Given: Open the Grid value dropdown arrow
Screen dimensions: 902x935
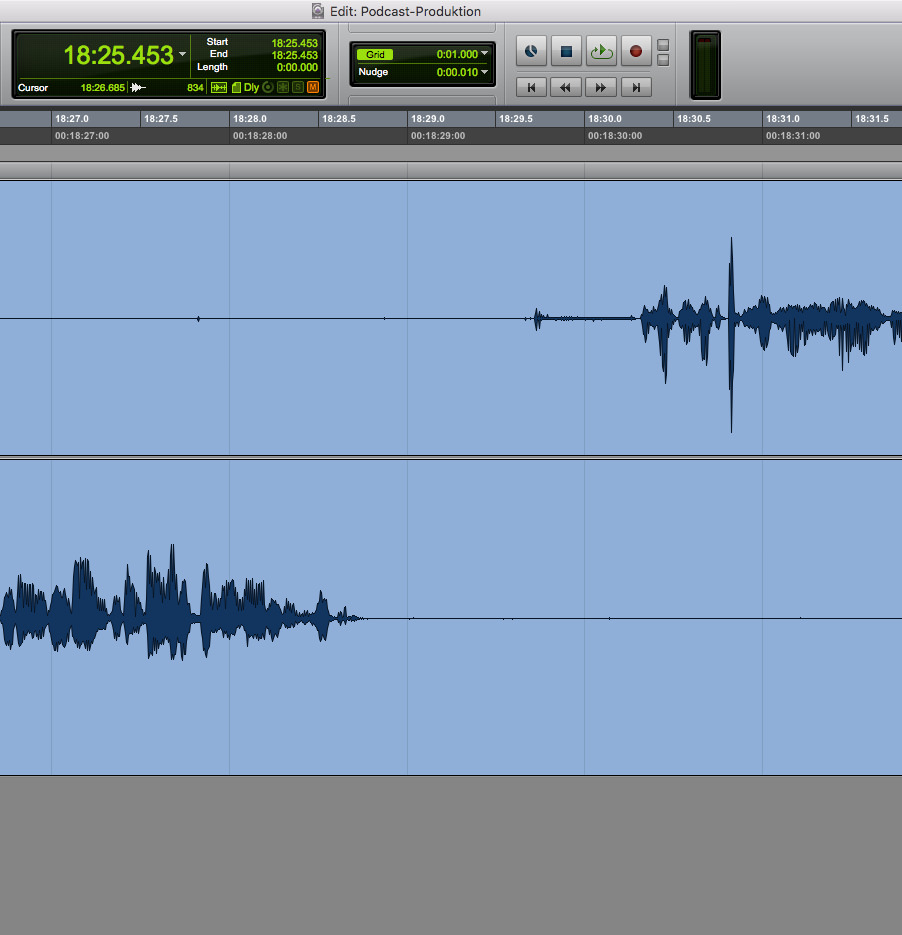Looking at the screenshot, I should tap(485, 54).
